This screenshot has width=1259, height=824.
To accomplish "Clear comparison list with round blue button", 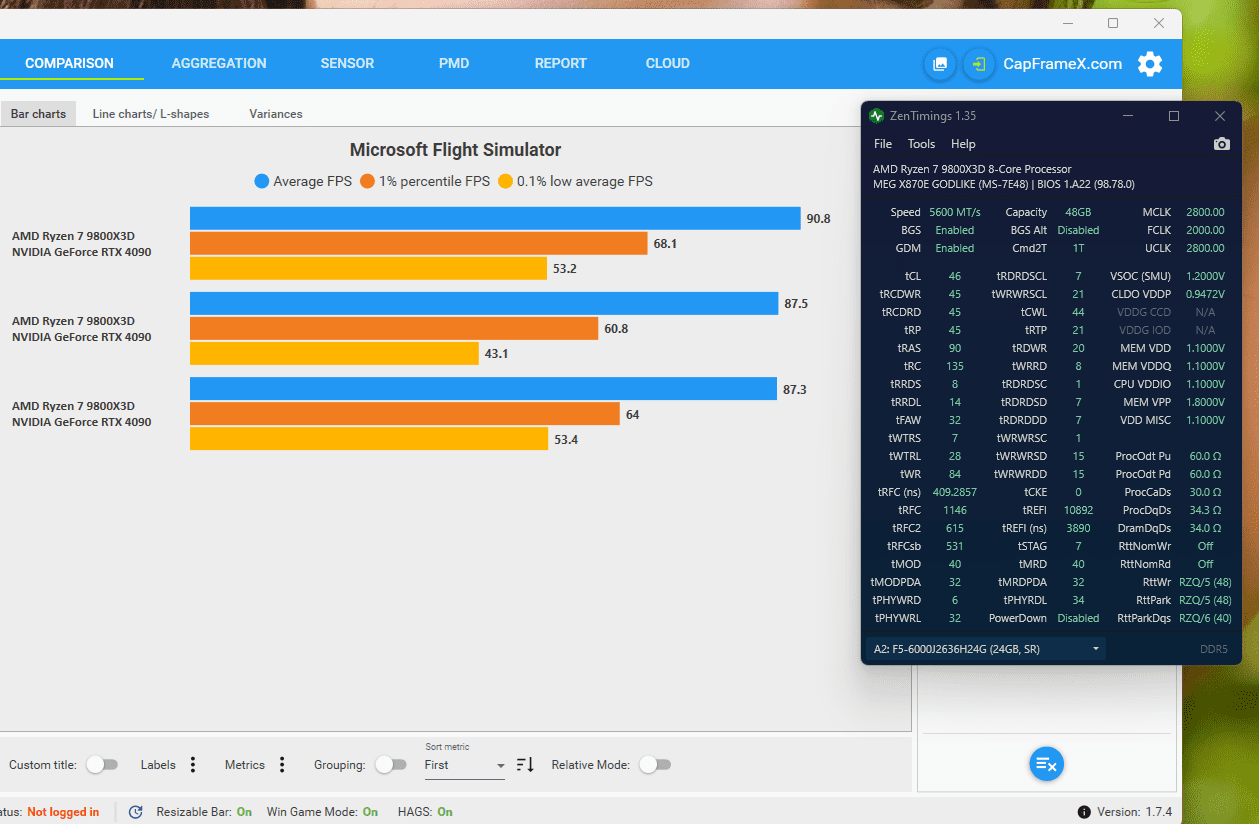I will point(1046,764).
